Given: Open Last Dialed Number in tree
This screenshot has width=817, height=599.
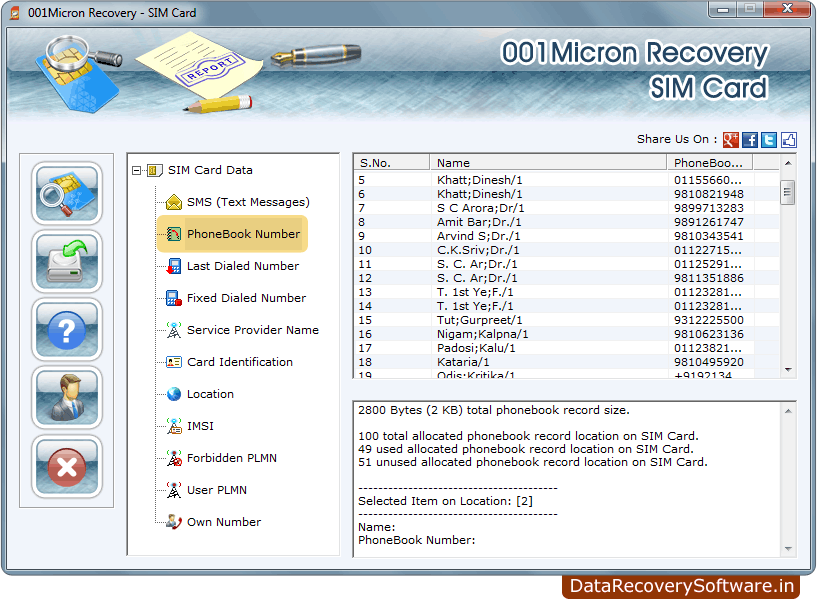Looking at the screenshot, I should [243, 266].
